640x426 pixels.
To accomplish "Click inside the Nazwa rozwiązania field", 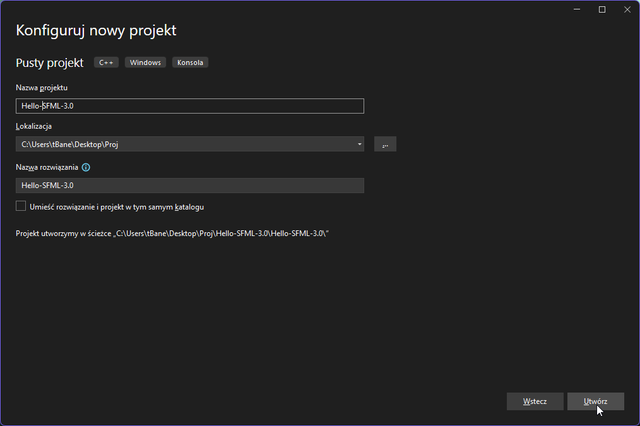I will click(190, 185).
